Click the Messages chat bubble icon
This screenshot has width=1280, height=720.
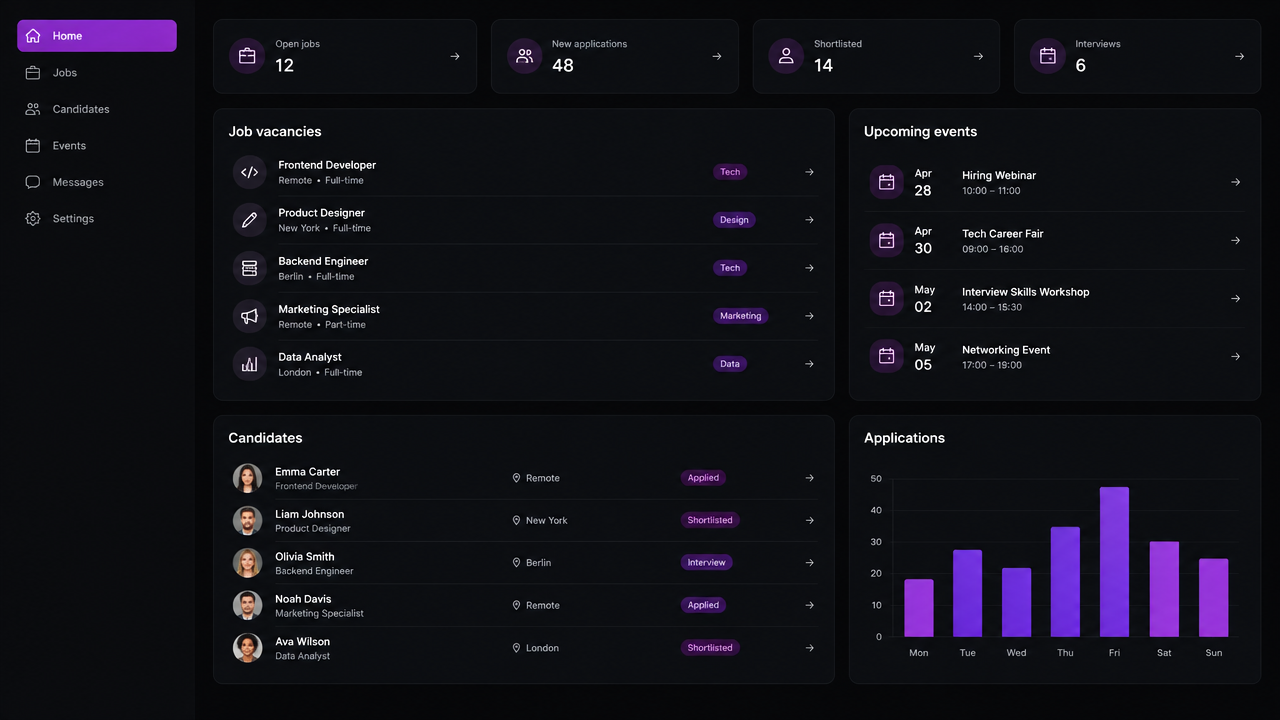[x=33, y=182]
